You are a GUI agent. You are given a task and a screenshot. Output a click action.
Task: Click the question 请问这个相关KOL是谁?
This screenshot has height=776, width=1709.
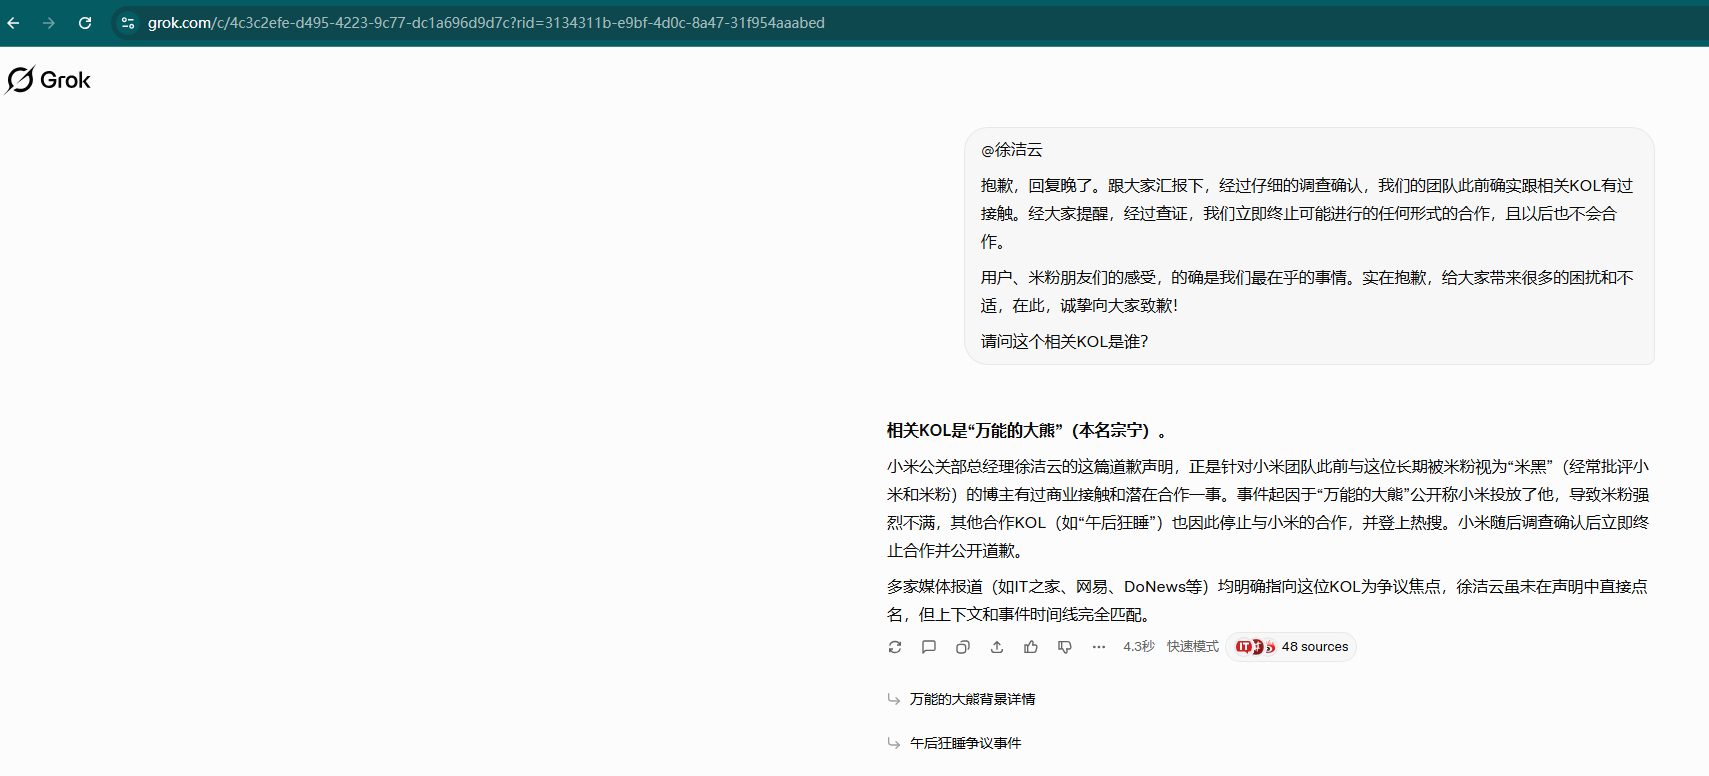point(1064,342)
